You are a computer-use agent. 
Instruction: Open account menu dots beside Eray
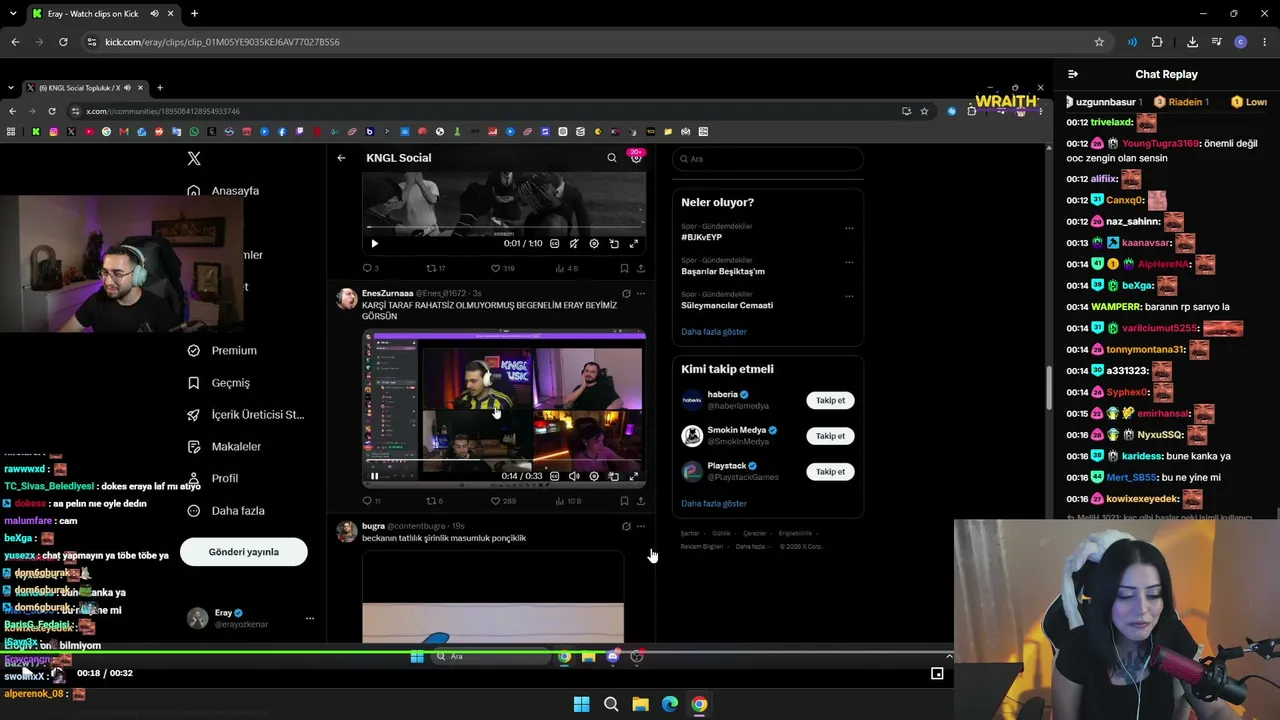(310, 618)
